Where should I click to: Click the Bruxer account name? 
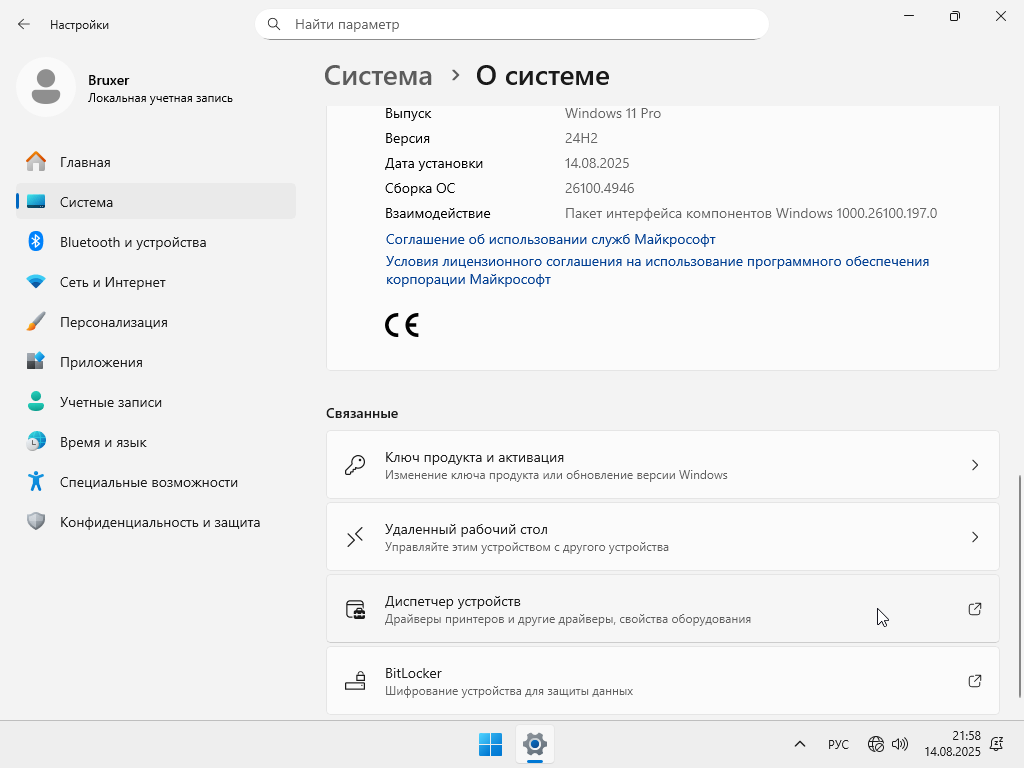pos(108,80)
